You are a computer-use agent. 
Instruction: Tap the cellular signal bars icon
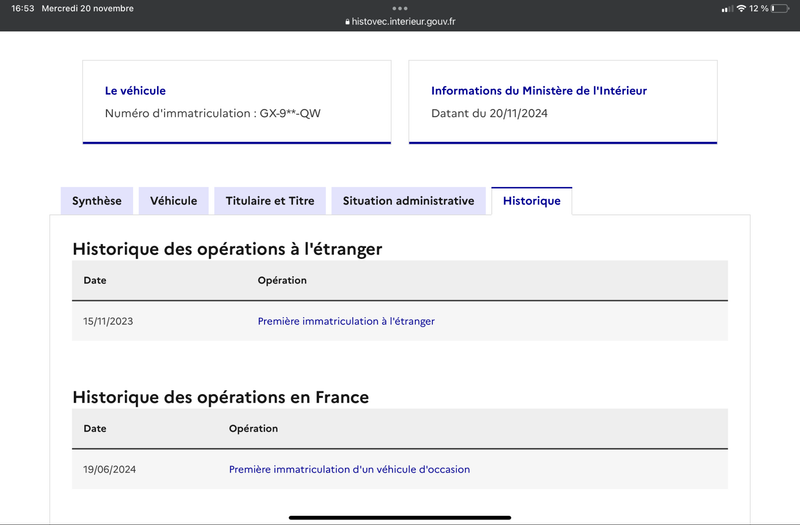pos(727,9)
